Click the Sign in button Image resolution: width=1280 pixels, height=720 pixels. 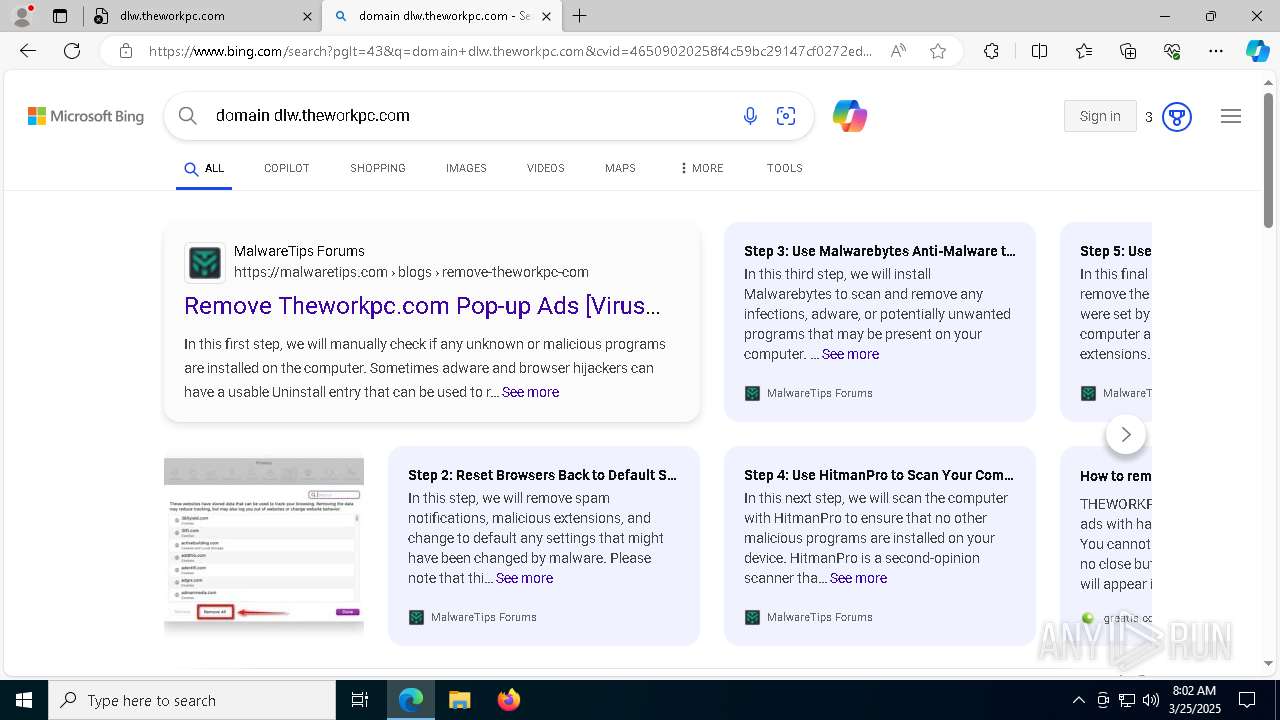click(1100, 116)
